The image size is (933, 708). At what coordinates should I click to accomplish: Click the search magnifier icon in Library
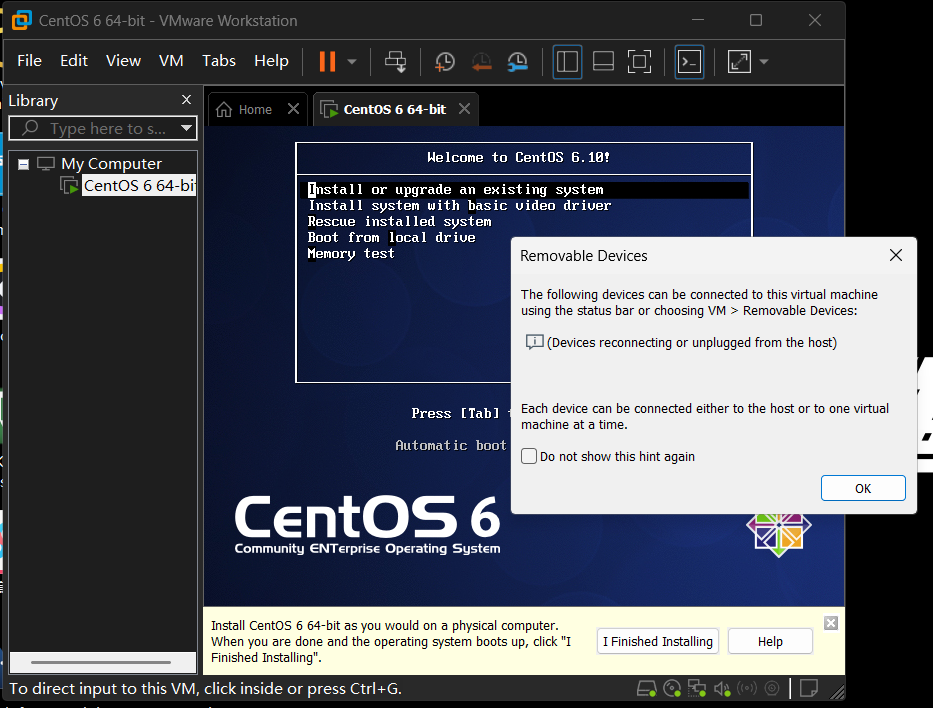(30, 128)
